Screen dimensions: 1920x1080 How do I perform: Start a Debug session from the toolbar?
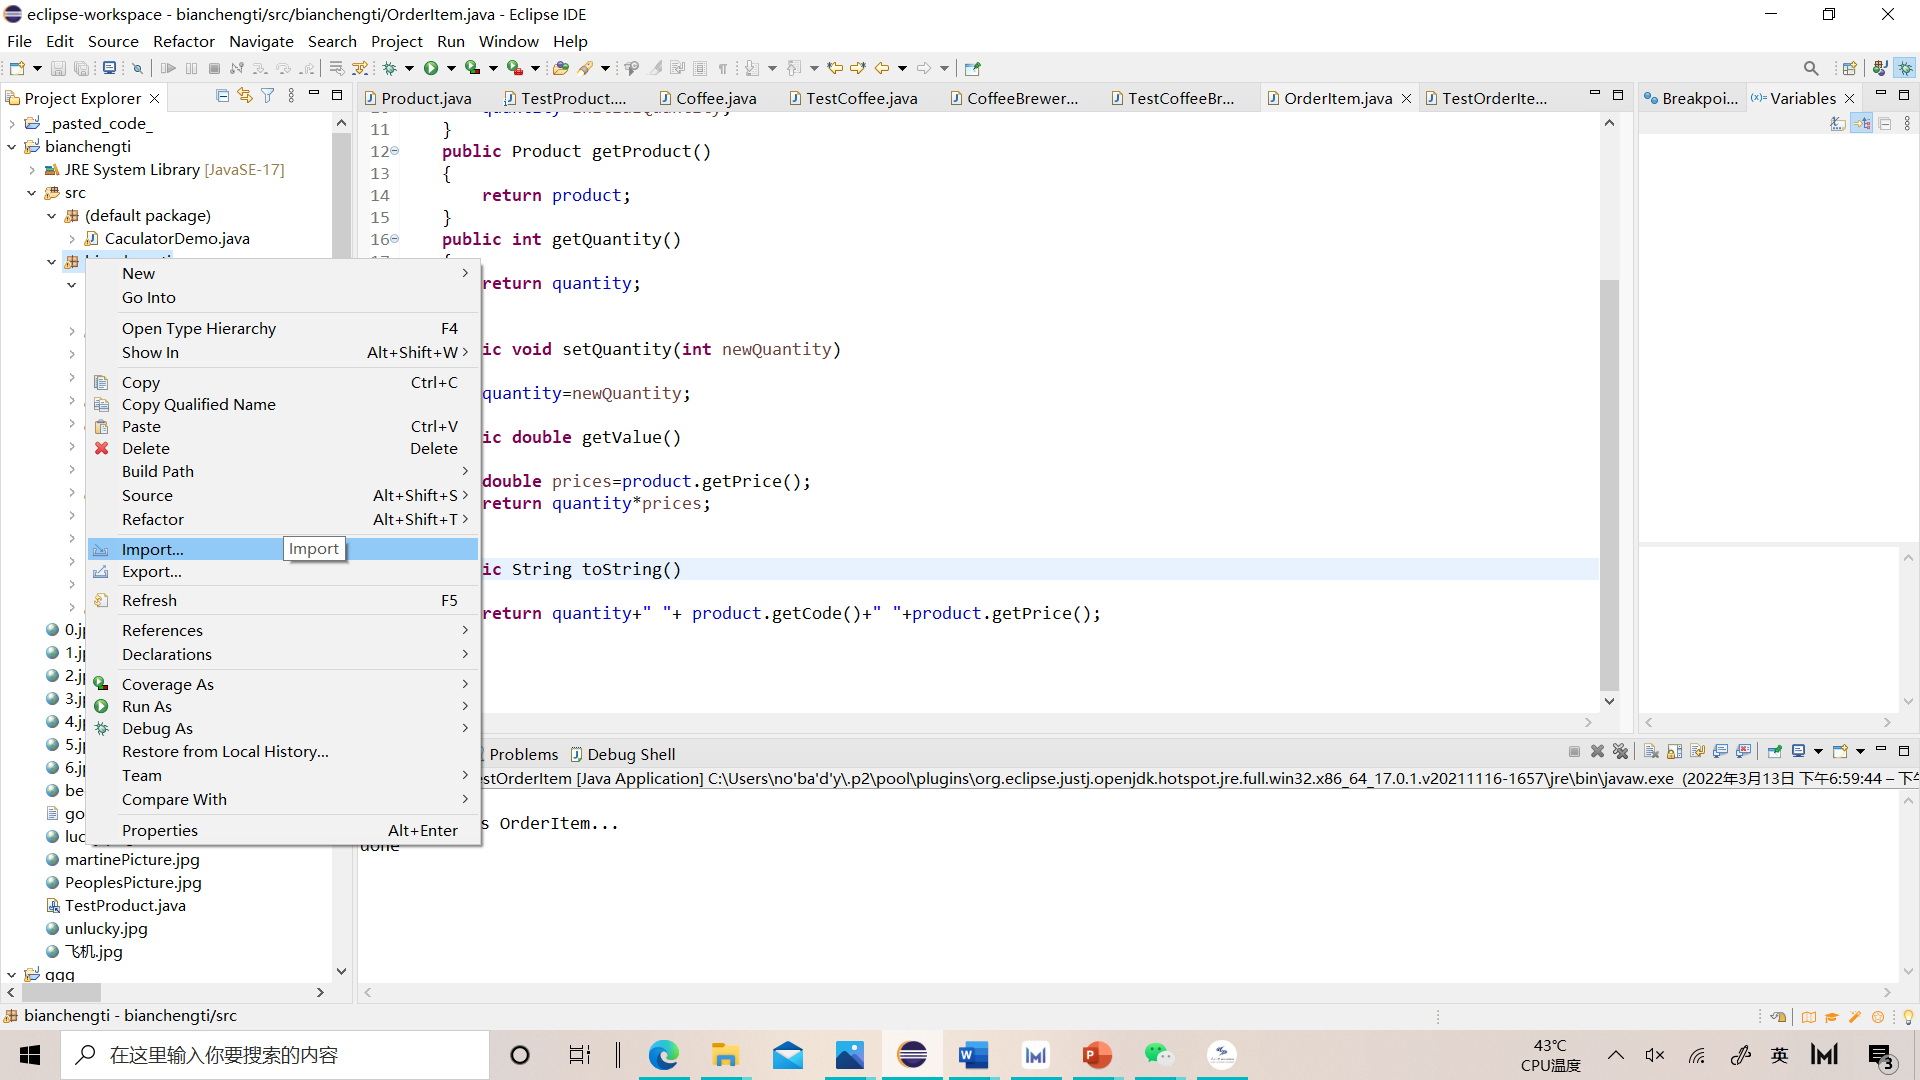click(389, 68)
